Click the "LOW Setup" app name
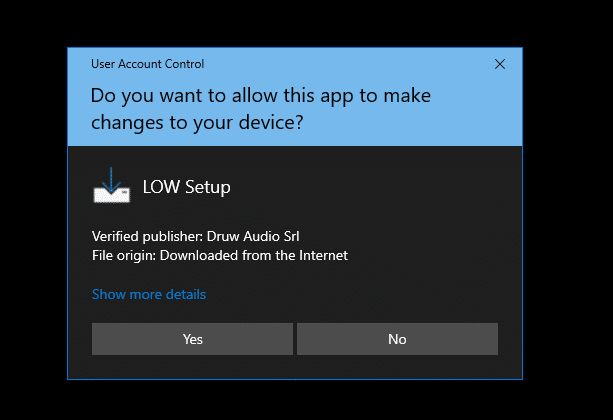This screenshot has height=420, width=613. 187,186
